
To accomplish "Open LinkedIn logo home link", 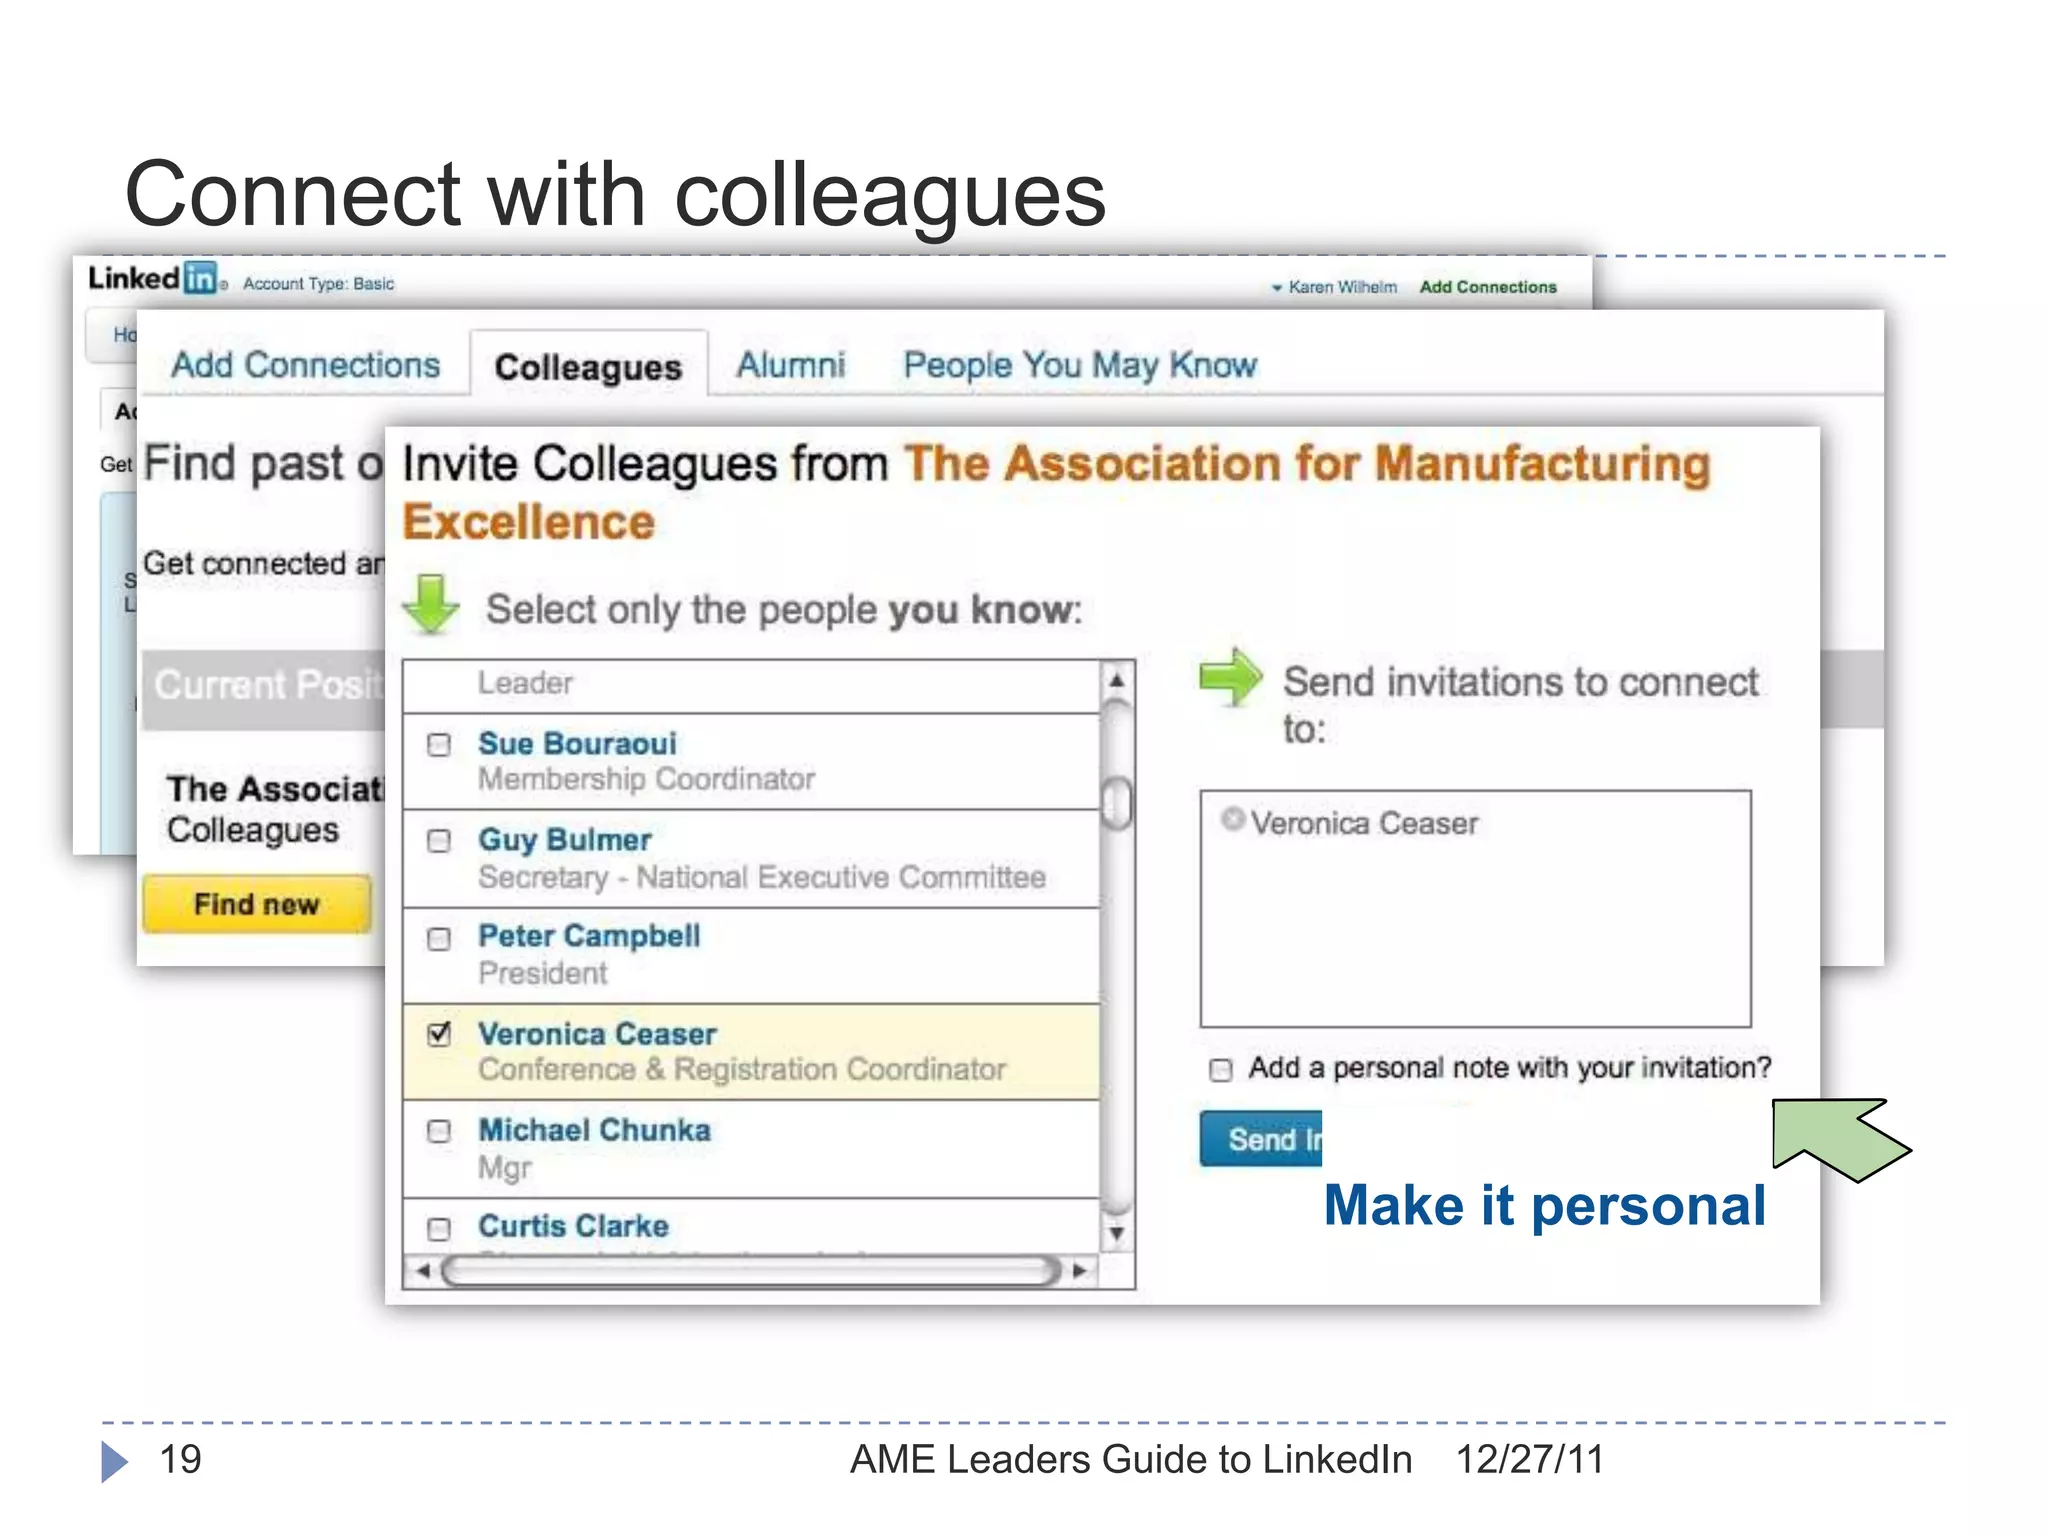I will click(153, 278).
